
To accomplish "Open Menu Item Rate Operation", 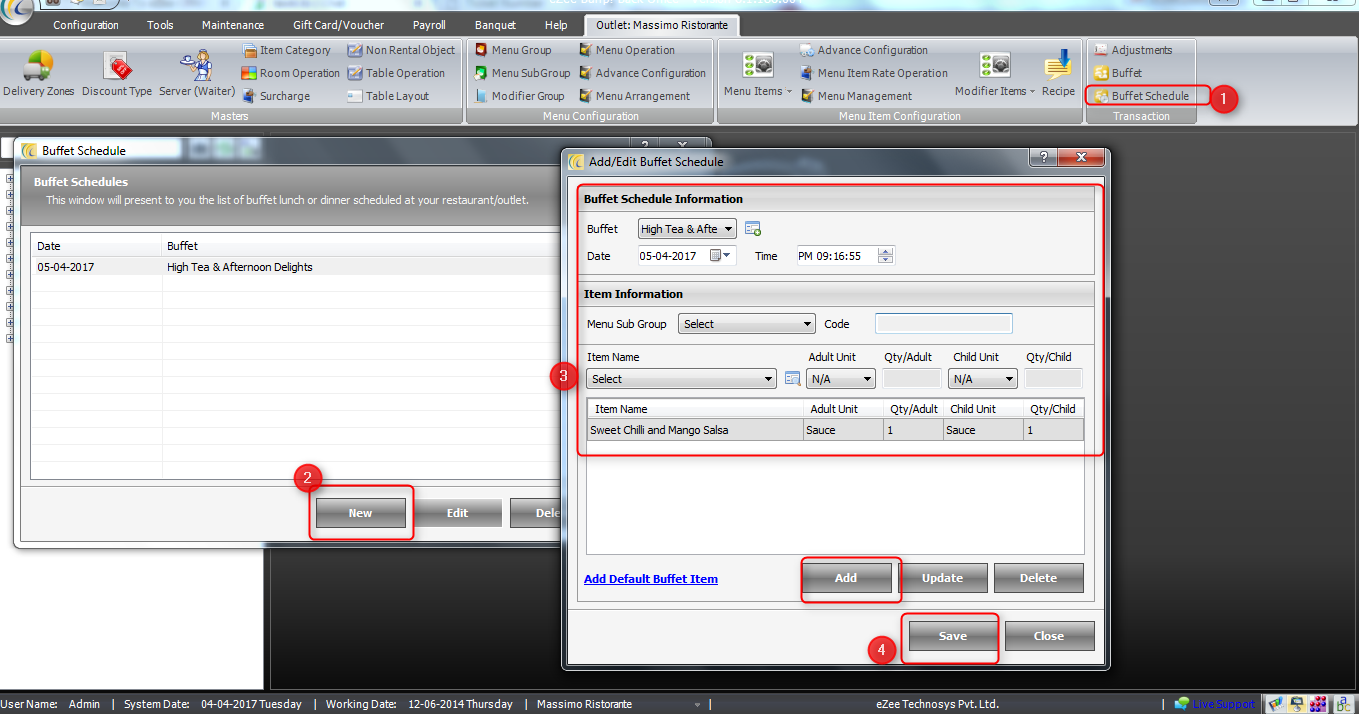I will (874, 73).
